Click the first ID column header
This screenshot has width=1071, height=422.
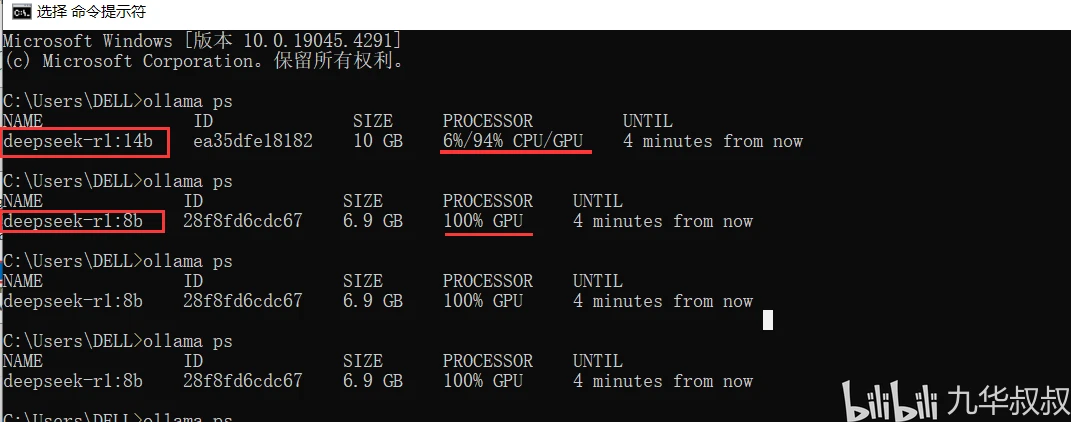(x=203, y=121)
